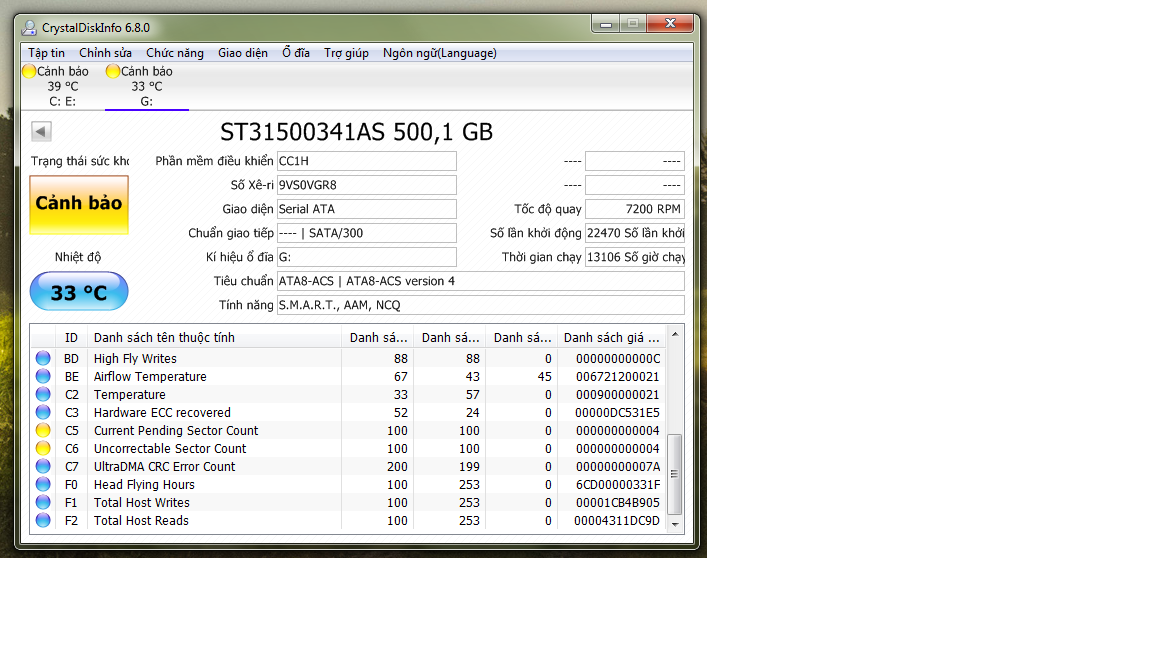Screen dimensions: 1152x648
Task: Click the serial number field 9VS0VGR8
Action: pyautogui.click(x=366, y=185)
